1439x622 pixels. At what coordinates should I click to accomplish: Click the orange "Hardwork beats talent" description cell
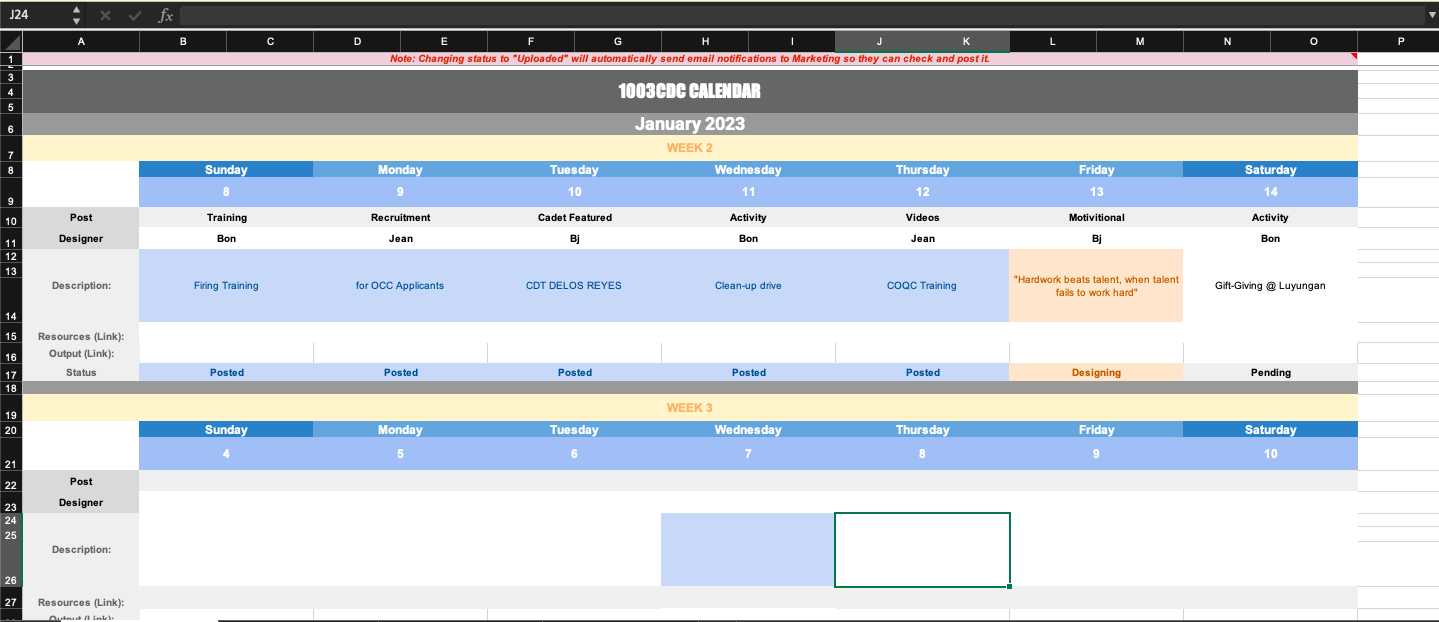[1096, 285]
